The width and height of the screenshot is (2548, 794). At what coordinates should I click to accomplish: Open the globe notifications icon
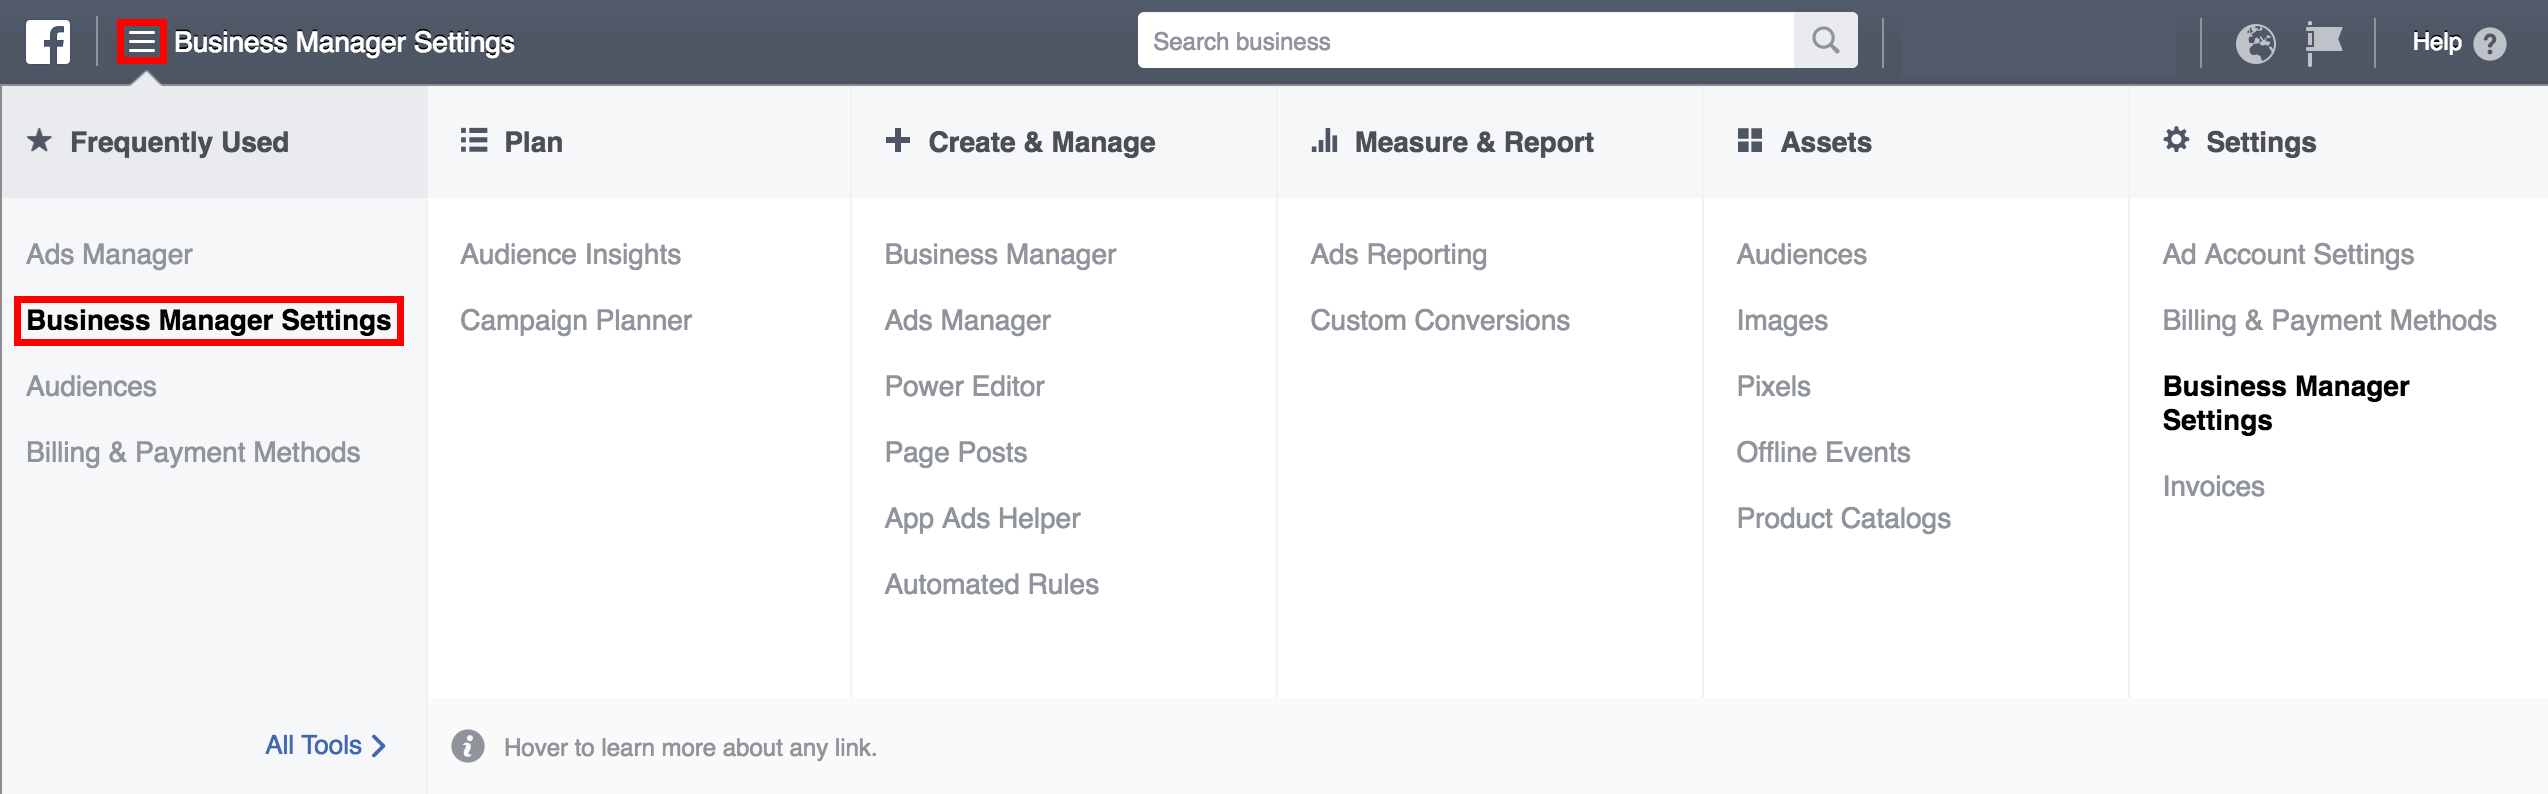(2256, 43)
